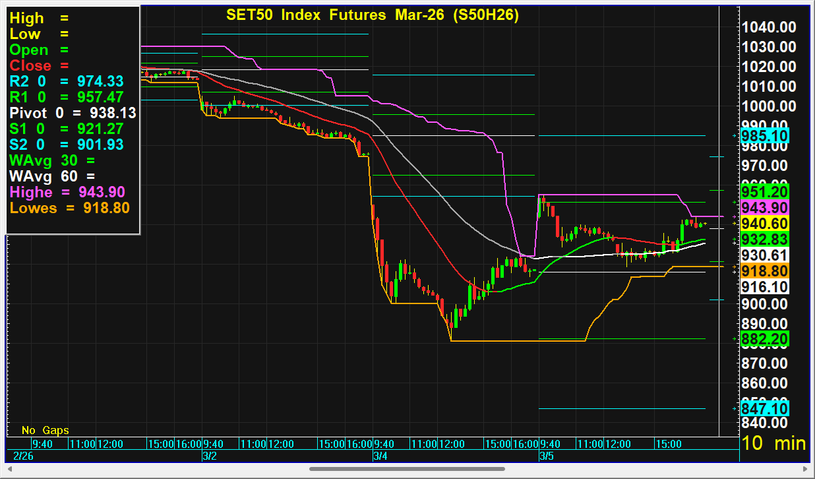Select the Pivot 0 = 938.13 legend entry
Viewport: 815px width, 479px height.
[x=72, y=113]
